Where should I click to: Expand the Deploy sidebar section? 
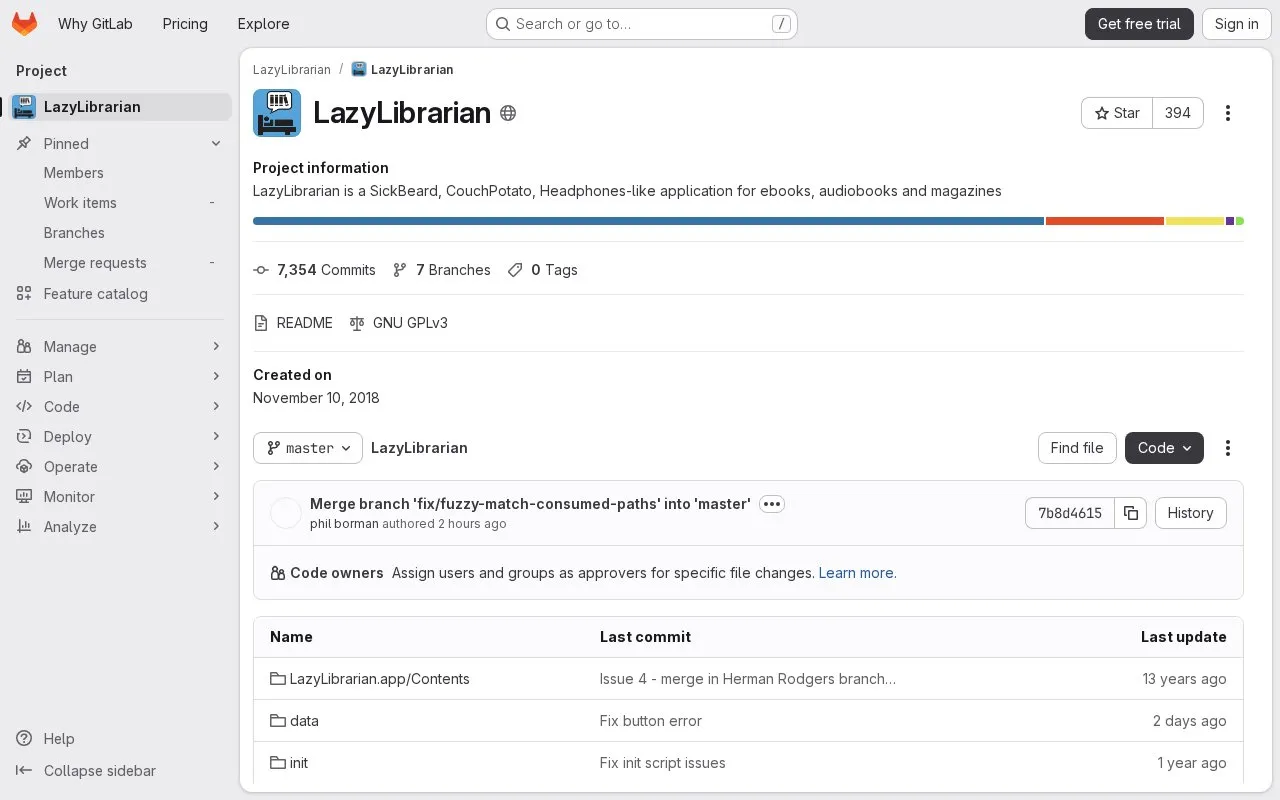pyautogui.click(x=120, y=437)
